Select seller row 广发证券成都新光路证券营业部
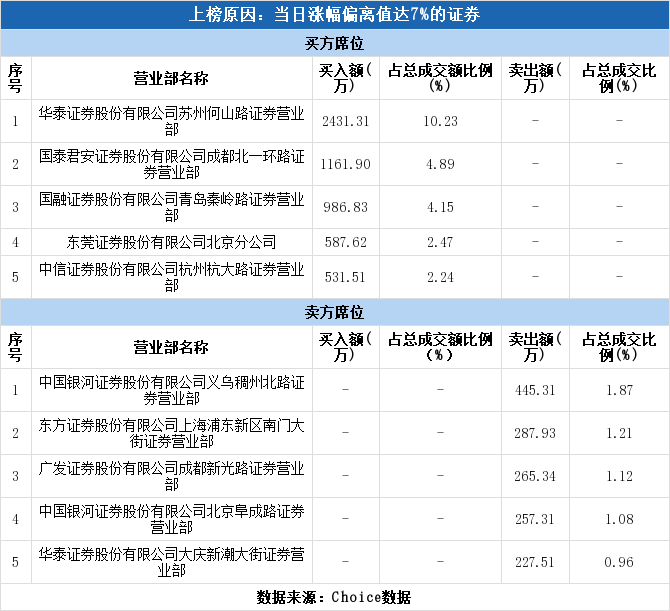This screenshot has width=670, height=611. pyautogui.click(x=335, y=476)
